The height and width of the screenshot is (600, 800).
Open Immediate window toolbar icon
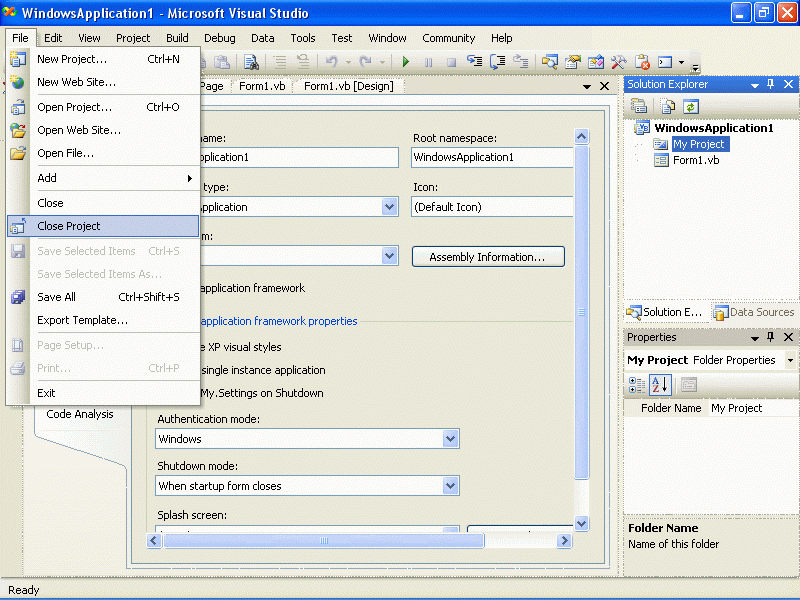[665, 62]
